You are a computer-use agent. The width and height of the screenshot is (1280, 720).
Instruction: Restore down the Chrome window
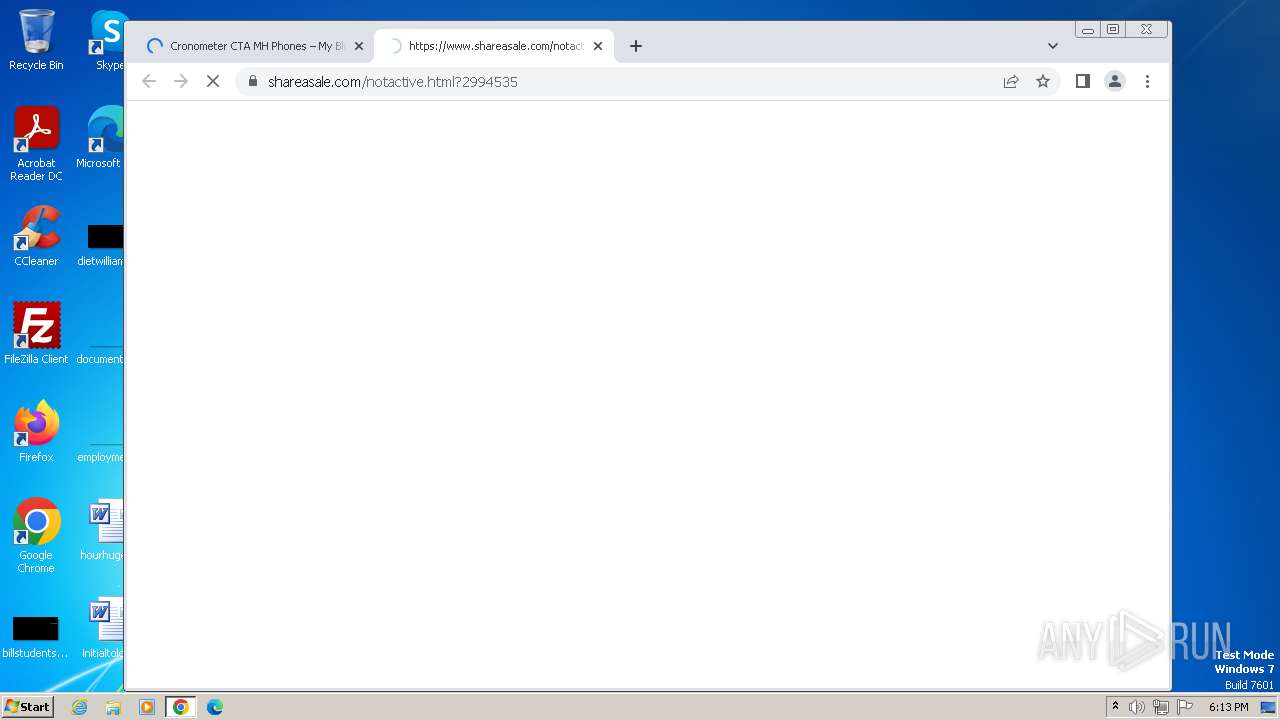1113,30
